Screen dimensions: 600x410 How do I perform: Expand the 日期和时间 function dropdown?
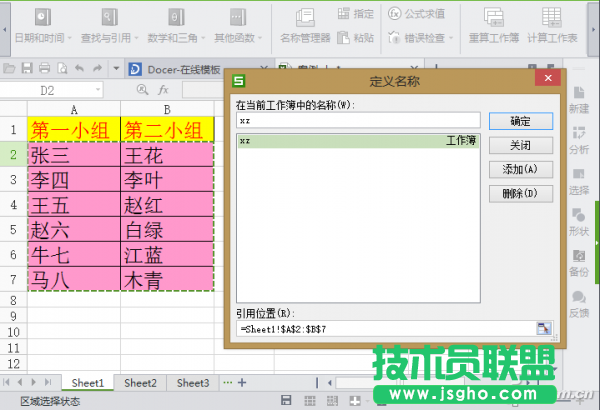(40, 37)
